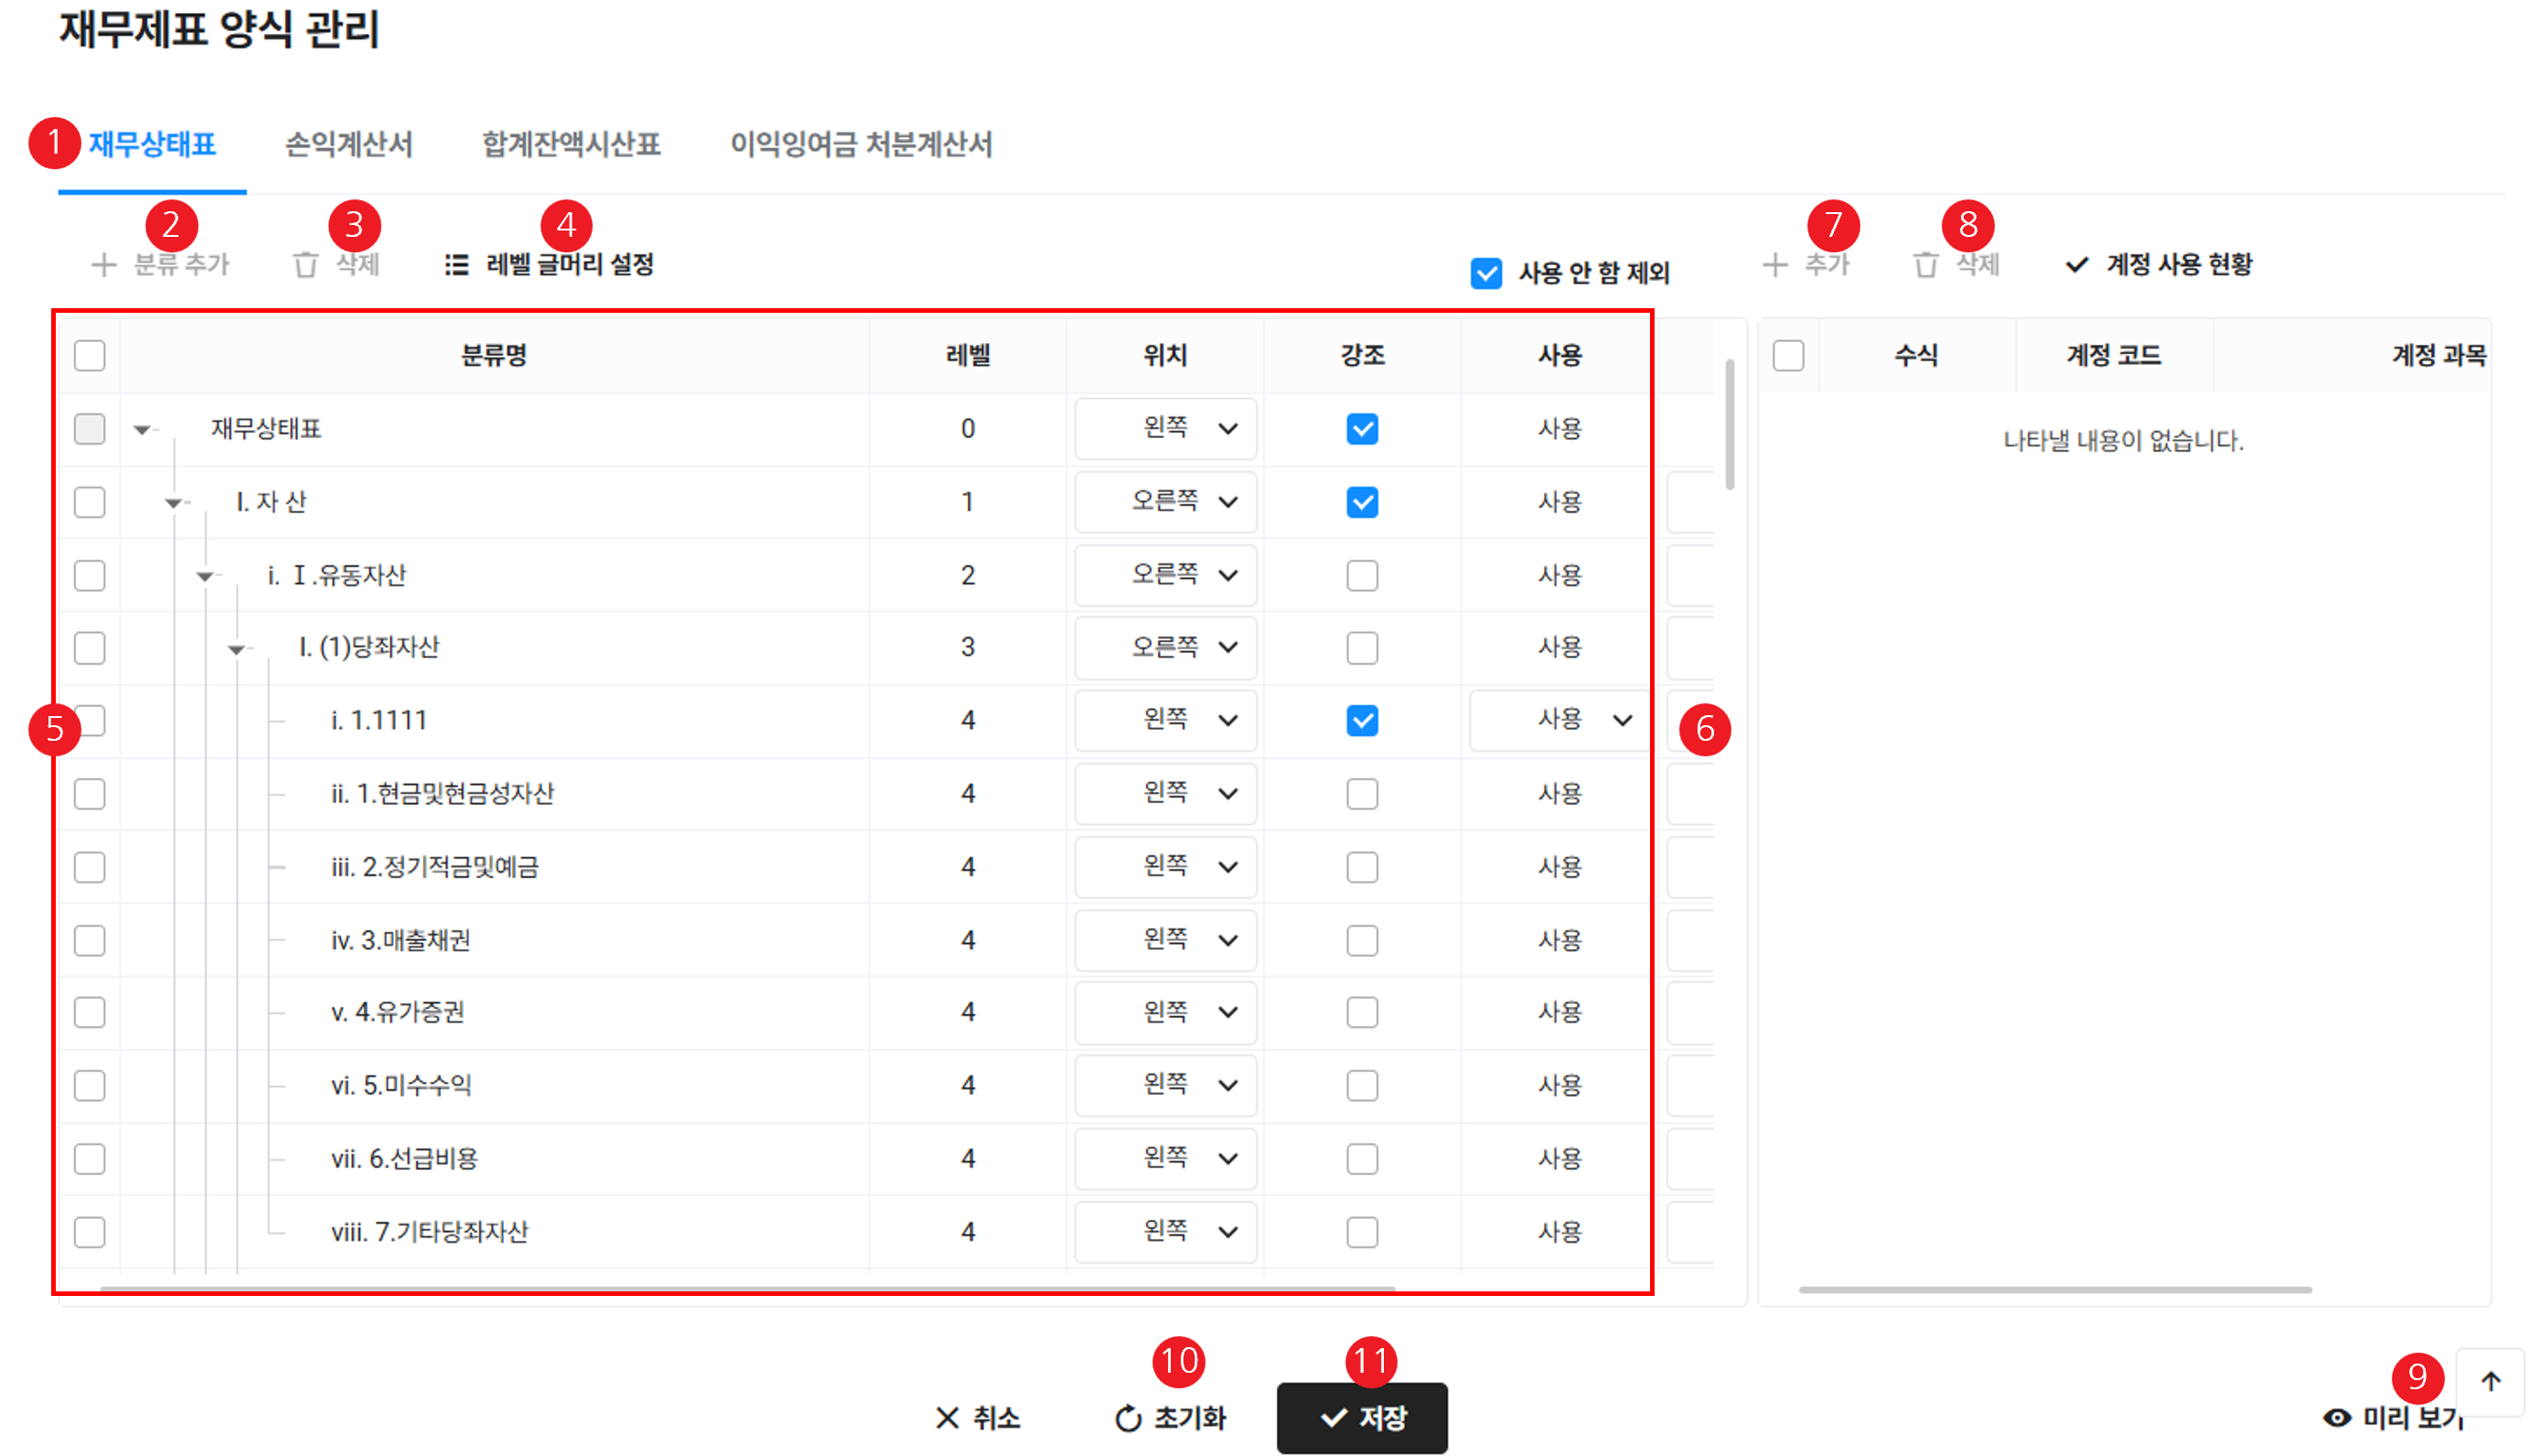Click the eye icon for 미리 보기

point(2337,1417)
